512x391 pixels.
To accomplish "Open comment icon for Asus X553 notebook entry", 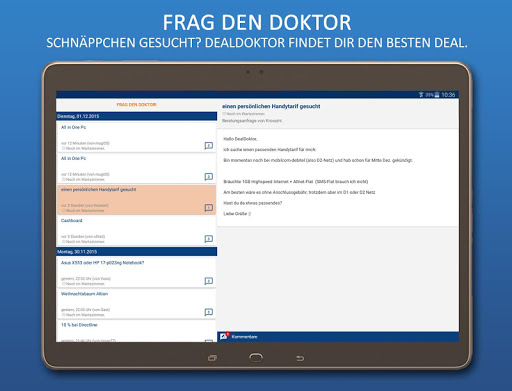I will [x=209, y=281].
